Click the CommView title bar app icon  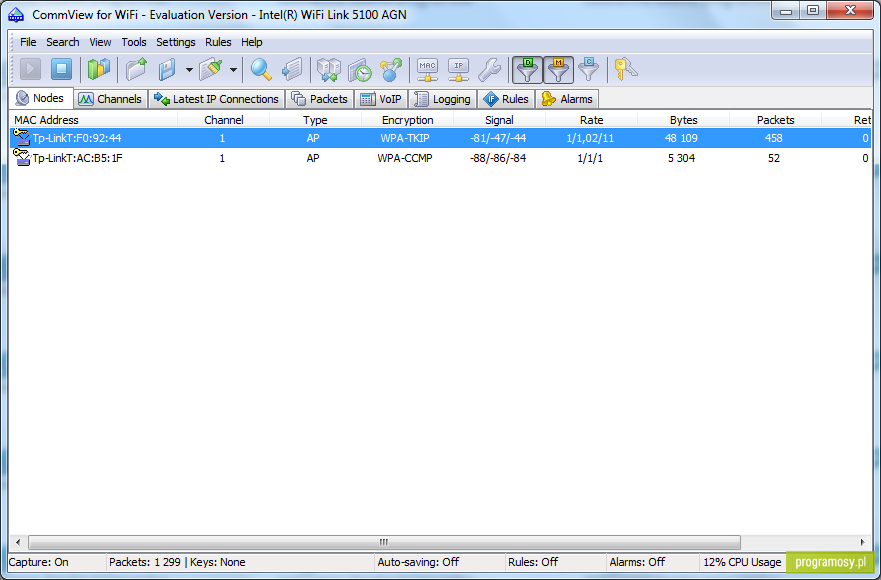click(16, 15)
